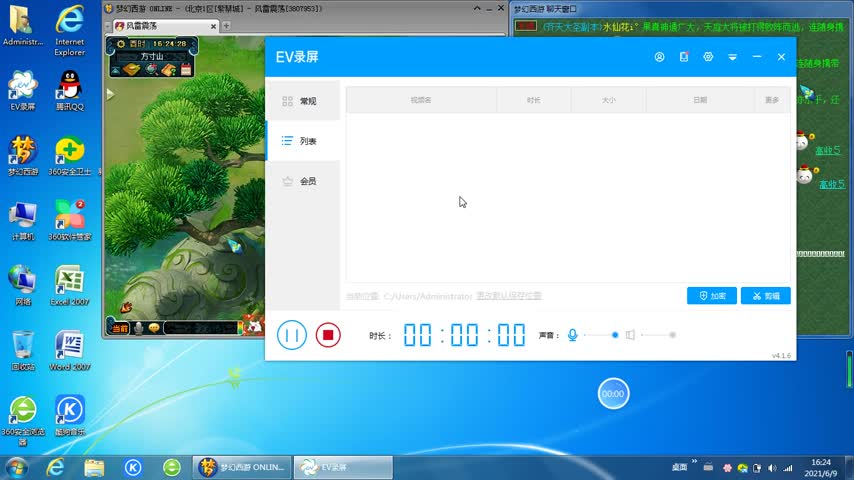The height and width of the screenshot is (480, 854).
Task: Expand the arrow on the game's left edge
Action: (110, 94)
